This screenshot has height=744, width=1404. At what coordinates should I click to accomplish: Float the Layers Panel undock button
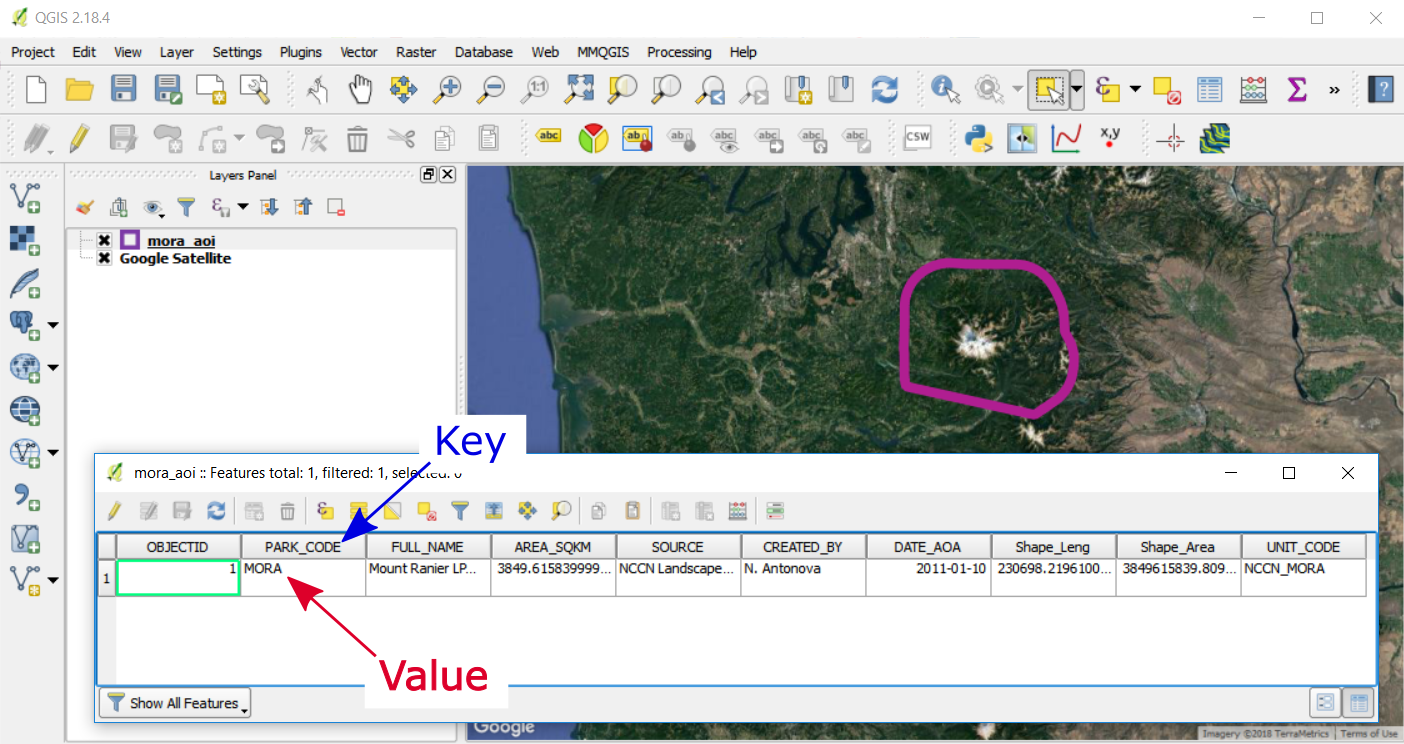(x=429, y=174)
